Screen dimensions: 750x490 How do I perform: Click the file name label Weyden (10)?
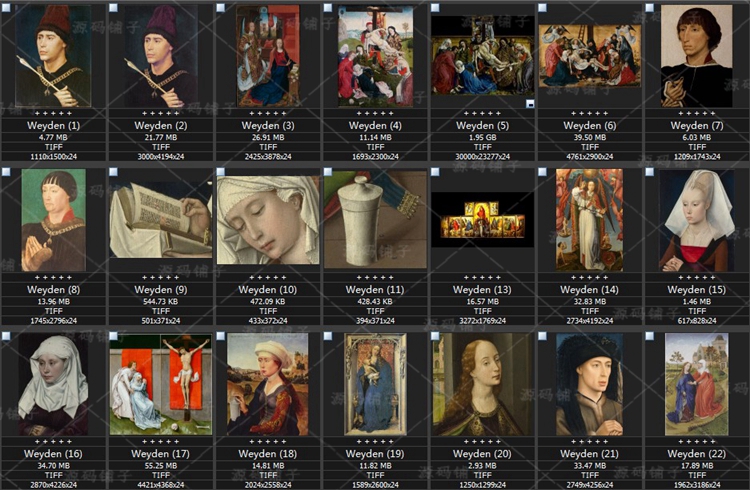click(x=268, y=290)
